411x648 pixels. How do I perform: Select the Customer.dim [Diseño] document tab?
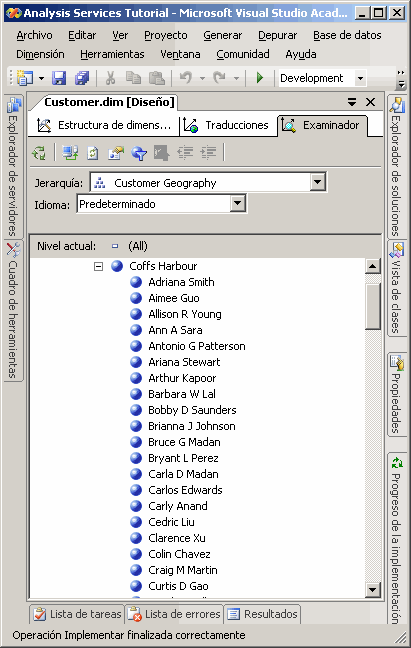click(109, 102)
